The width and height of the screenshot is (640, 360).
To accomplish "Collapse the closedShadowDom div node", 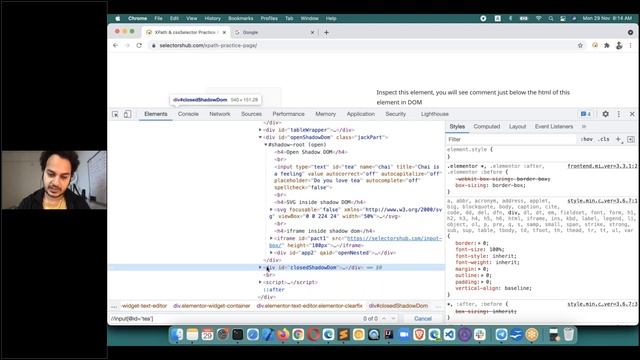I will 260,267.
